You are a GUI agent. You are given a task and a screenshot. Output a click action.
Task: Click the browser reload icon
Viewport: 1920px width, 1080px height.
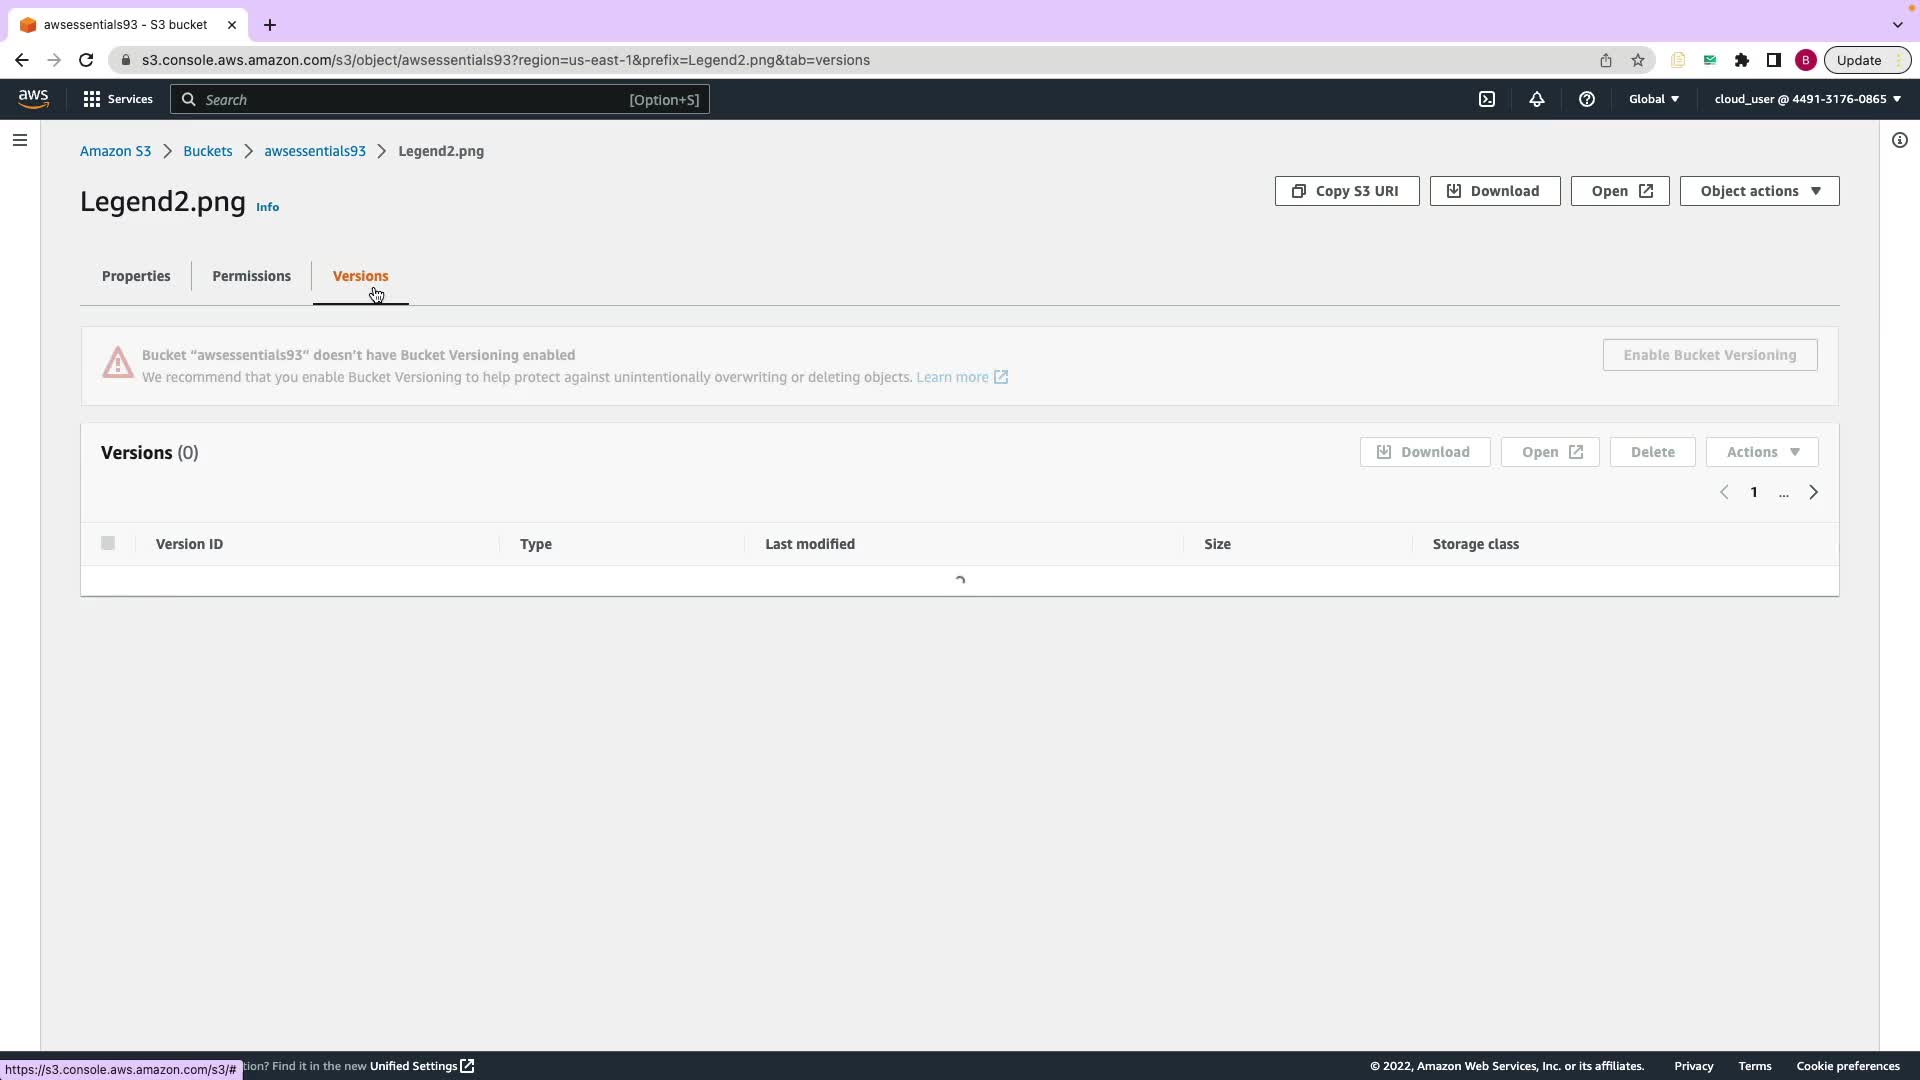[86, 60]
